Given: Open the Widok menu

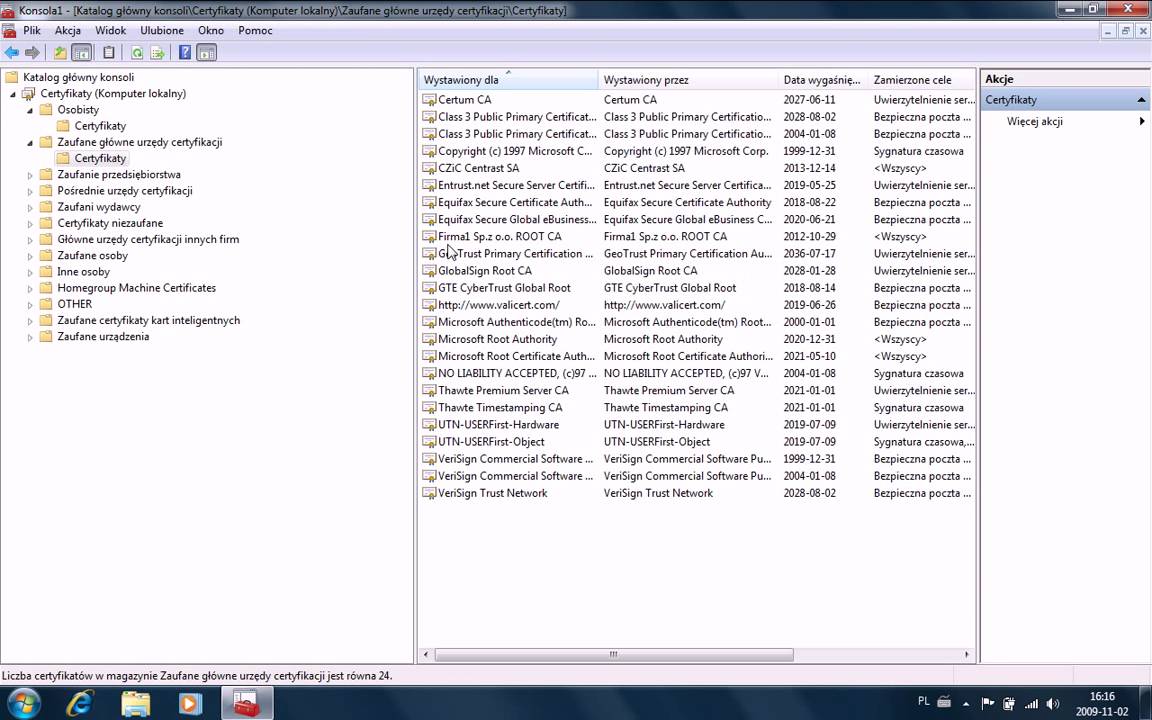Looking at the screenshot, I should [111, 30].
